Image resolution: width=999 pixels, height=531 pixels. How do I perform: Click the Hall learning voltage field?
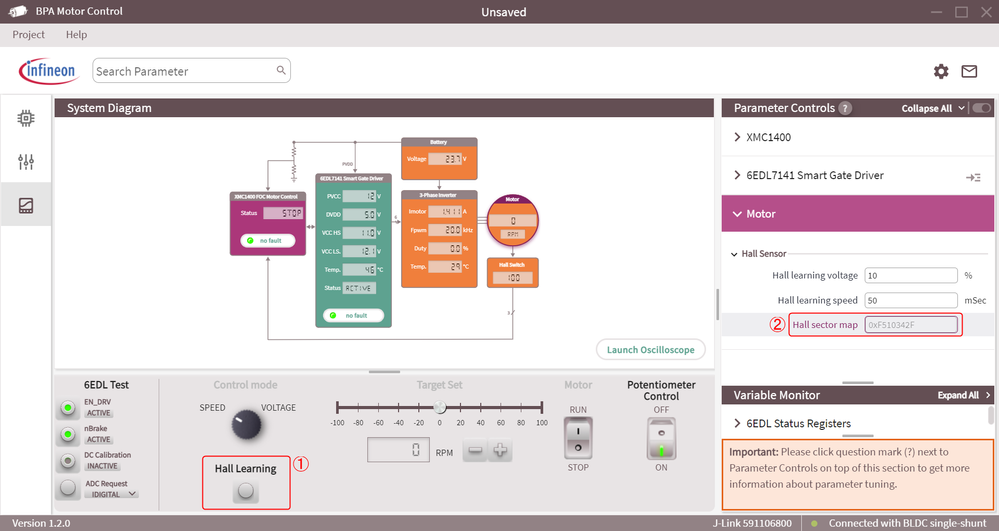point(910,275)
